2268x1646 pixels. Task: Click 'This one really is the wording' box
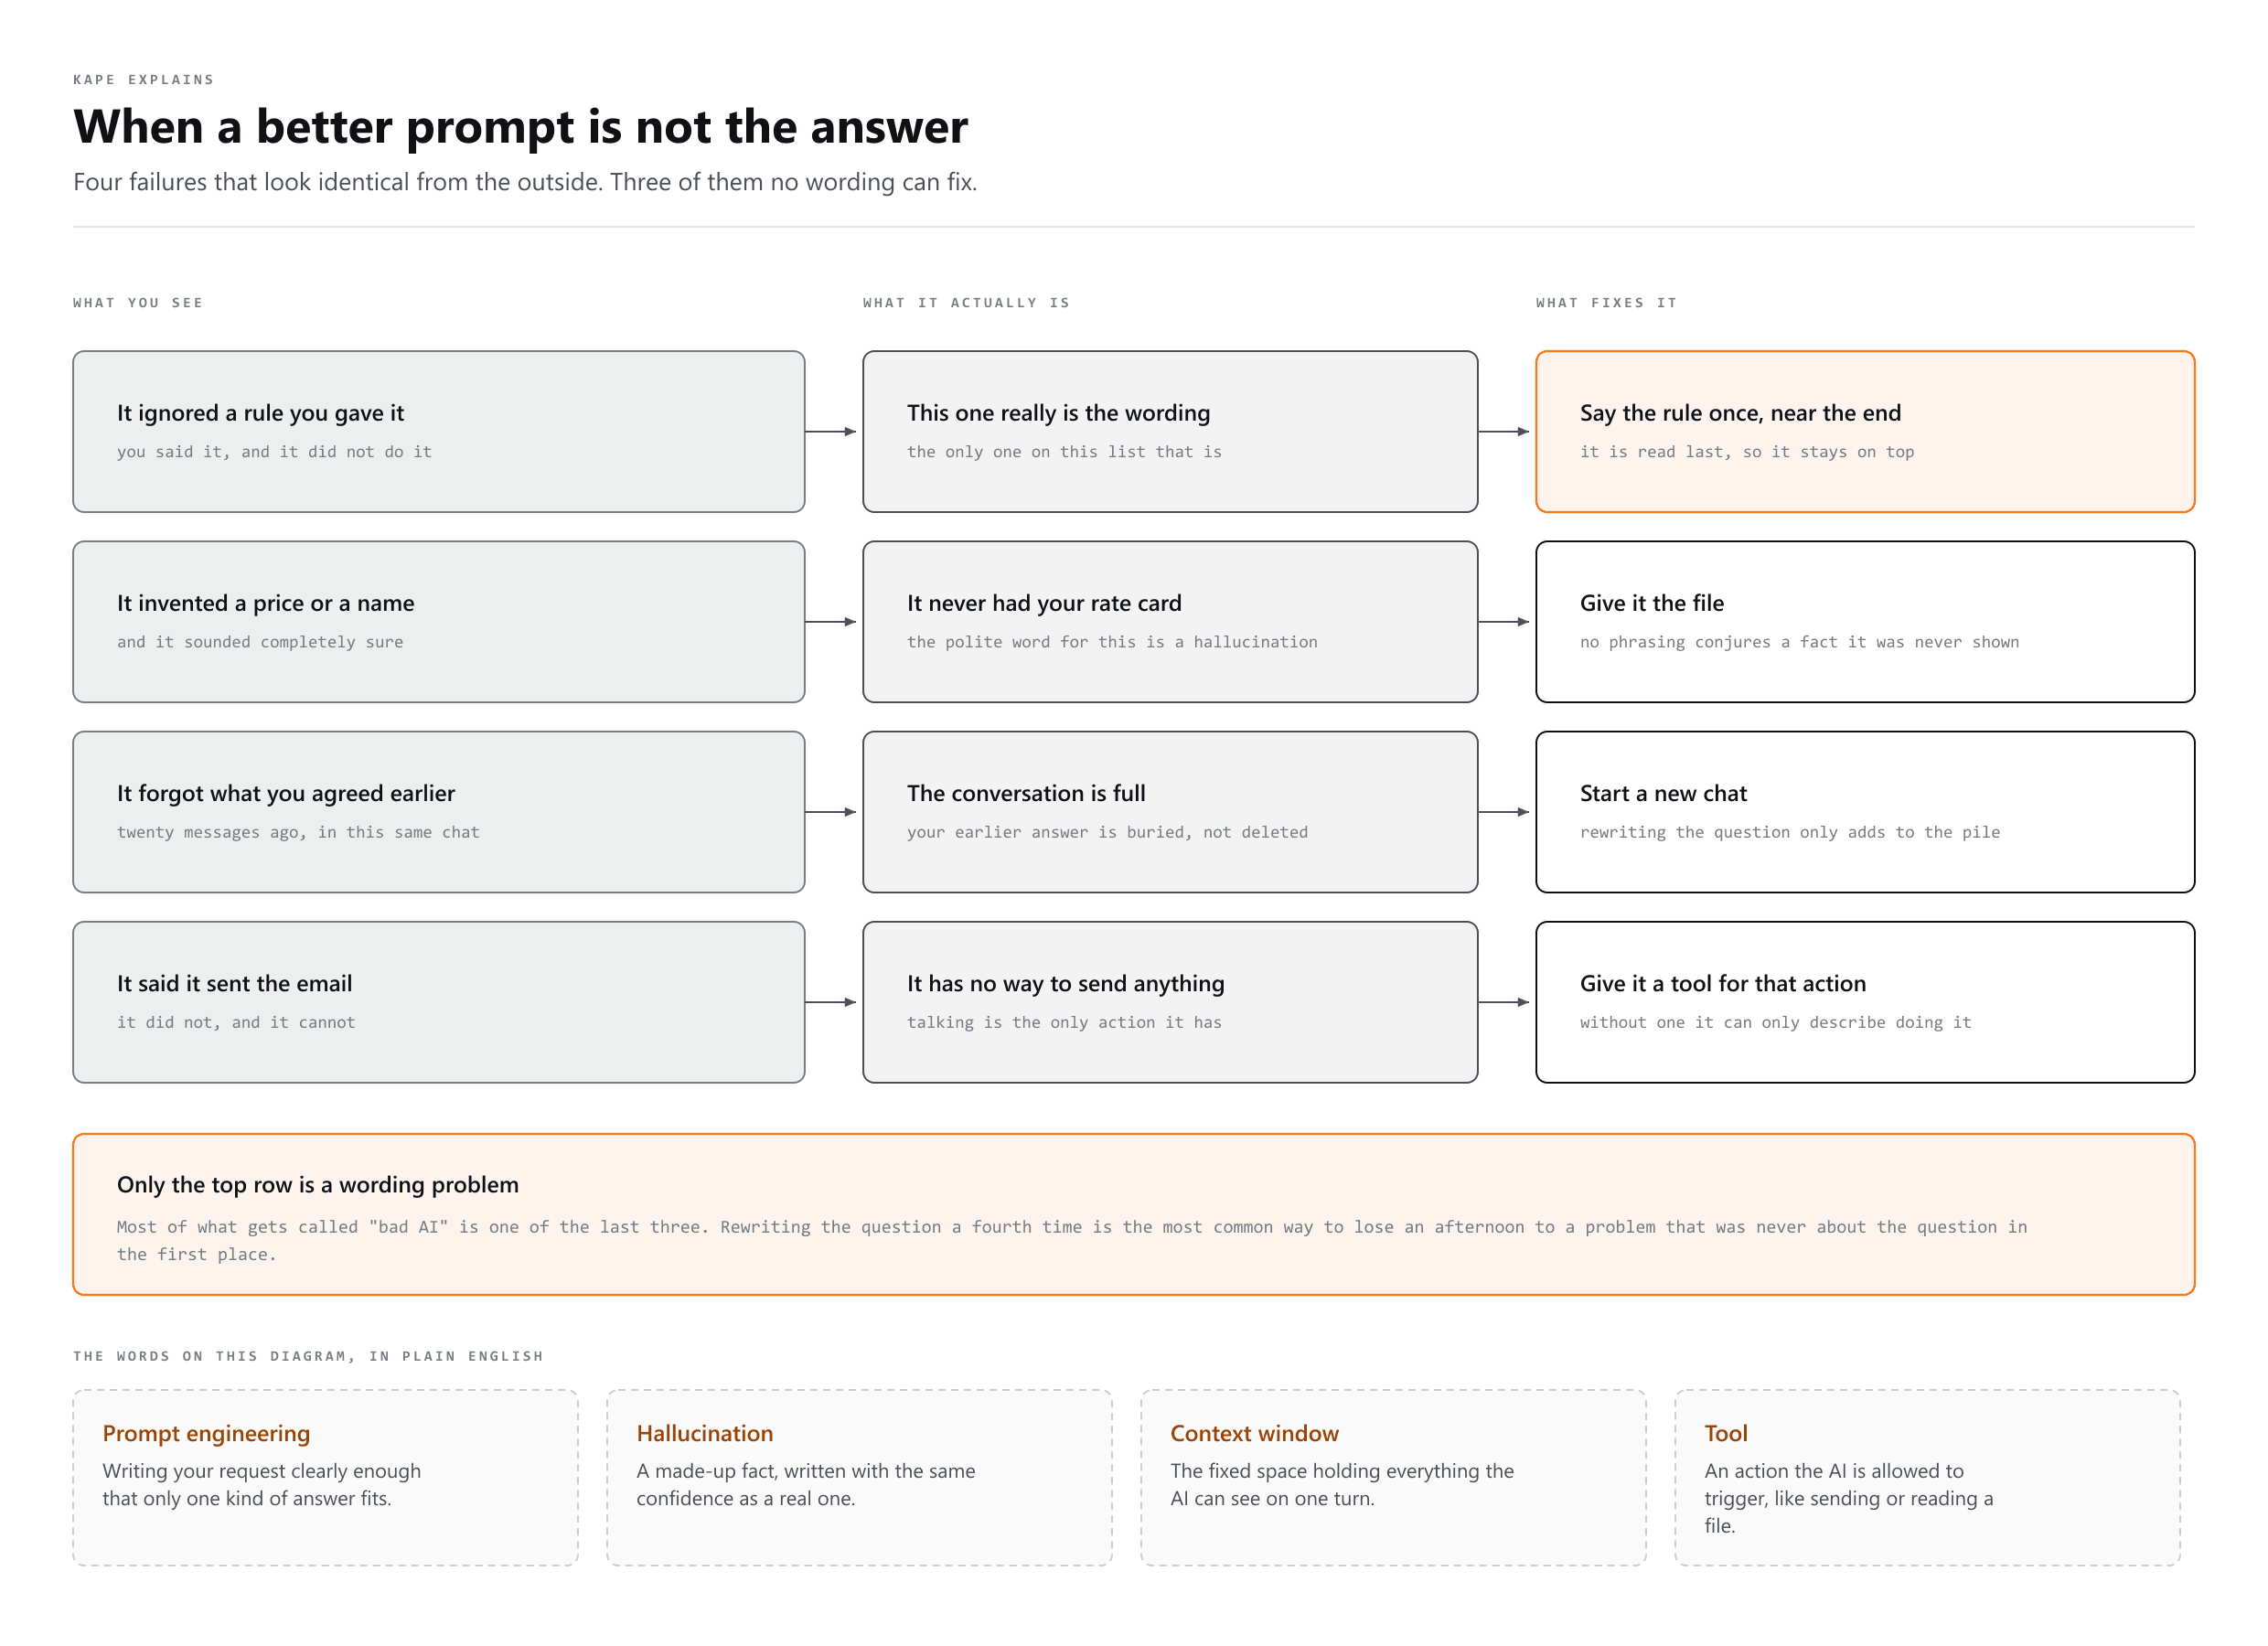point(1170,432)
